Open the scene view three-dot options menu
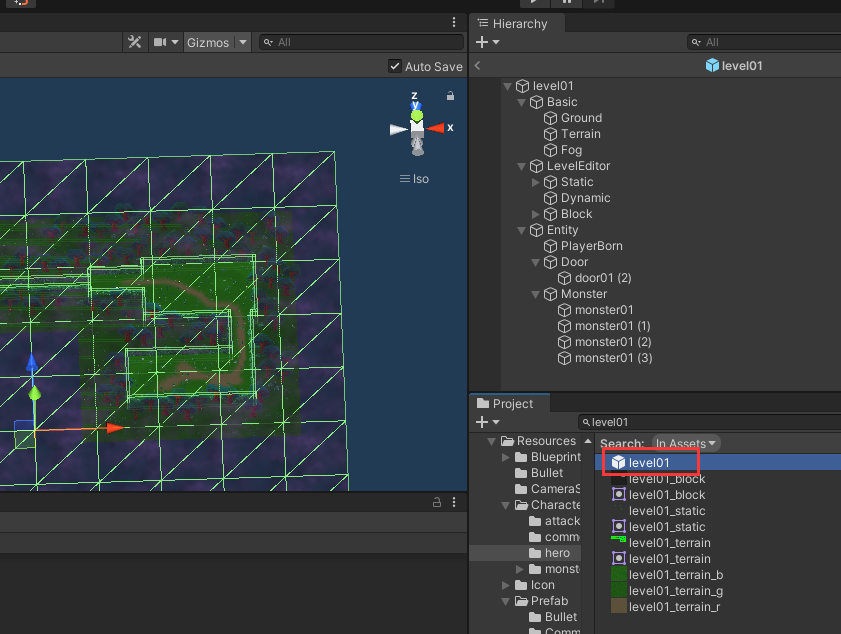Screen dimensions: 841x634 coord(454,22)
